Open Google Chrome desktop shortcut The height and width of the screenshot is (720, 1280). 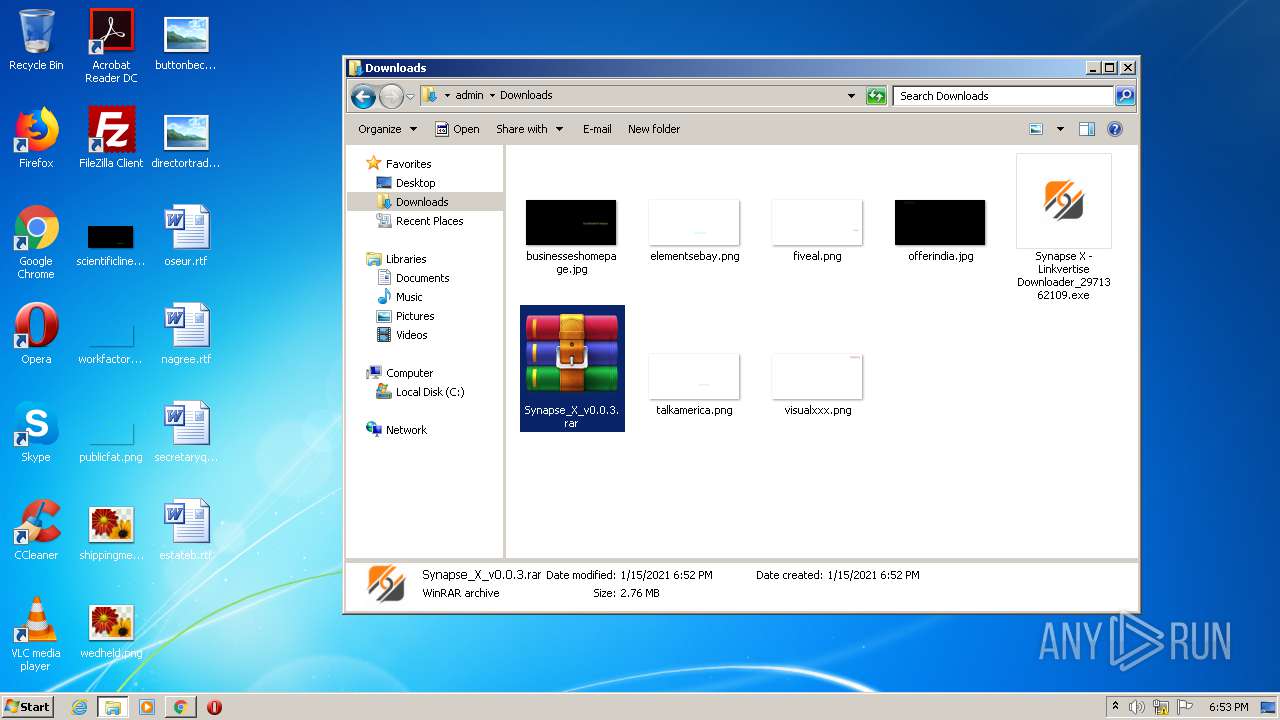[x=36, y=243]
